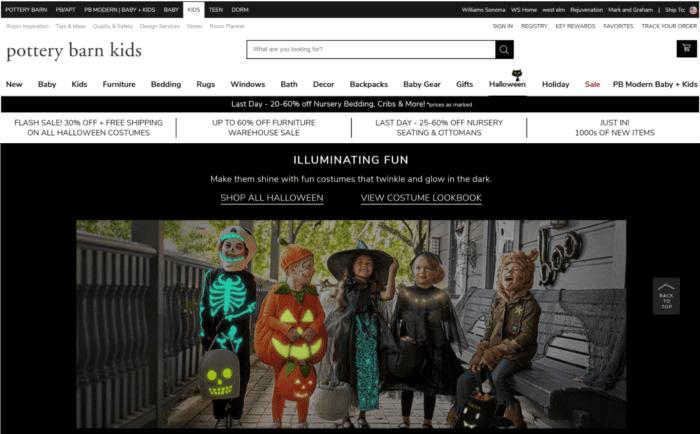Open the Bath menu
This screenshot has width=700, height=434.
click(x=289, y=84)
